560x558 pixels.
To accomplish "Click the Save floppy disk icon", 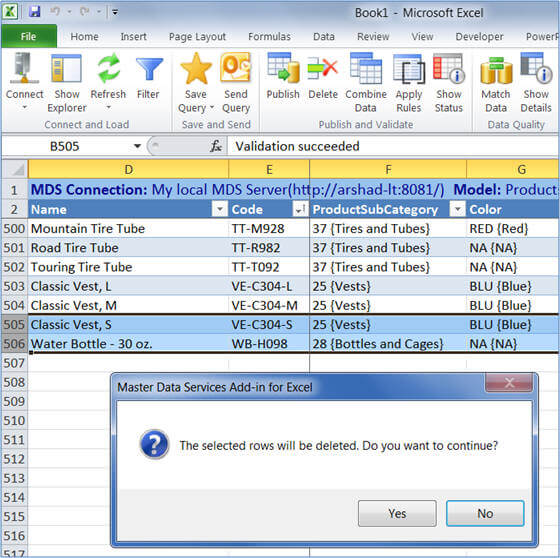I will coord(35,12).
